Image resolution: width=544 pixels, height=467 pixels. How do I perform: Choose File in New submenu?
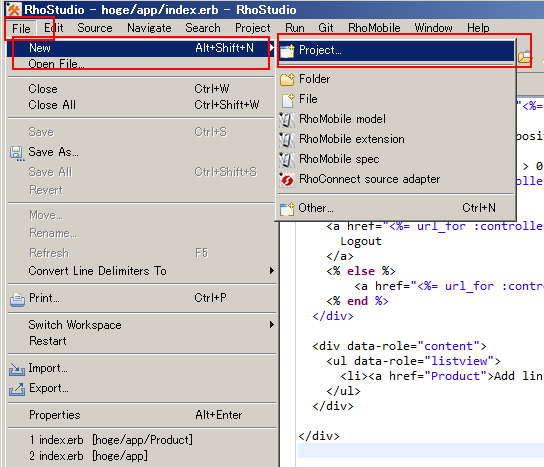(396, 99)
